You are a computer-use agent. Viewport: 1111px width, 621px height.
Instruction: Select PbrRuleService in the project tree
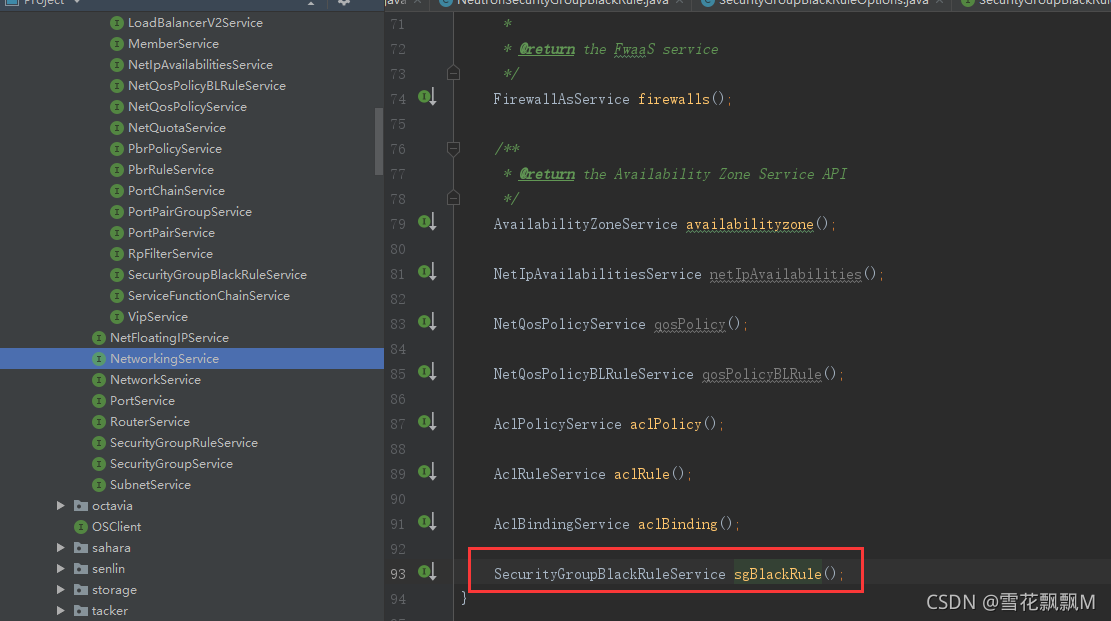171,169
